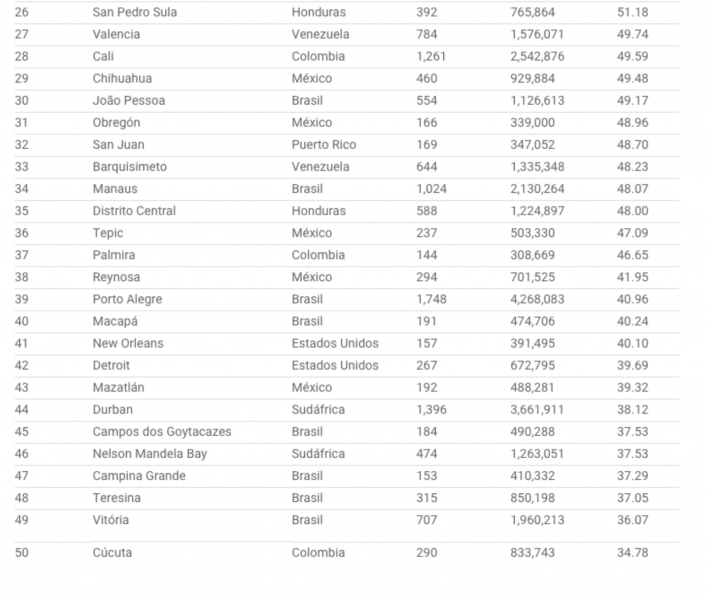The height and width of the screenshot is (601, 708).
Task: Select the Detroit city cell
Action: pyautogui.click(x=112, y=365)
